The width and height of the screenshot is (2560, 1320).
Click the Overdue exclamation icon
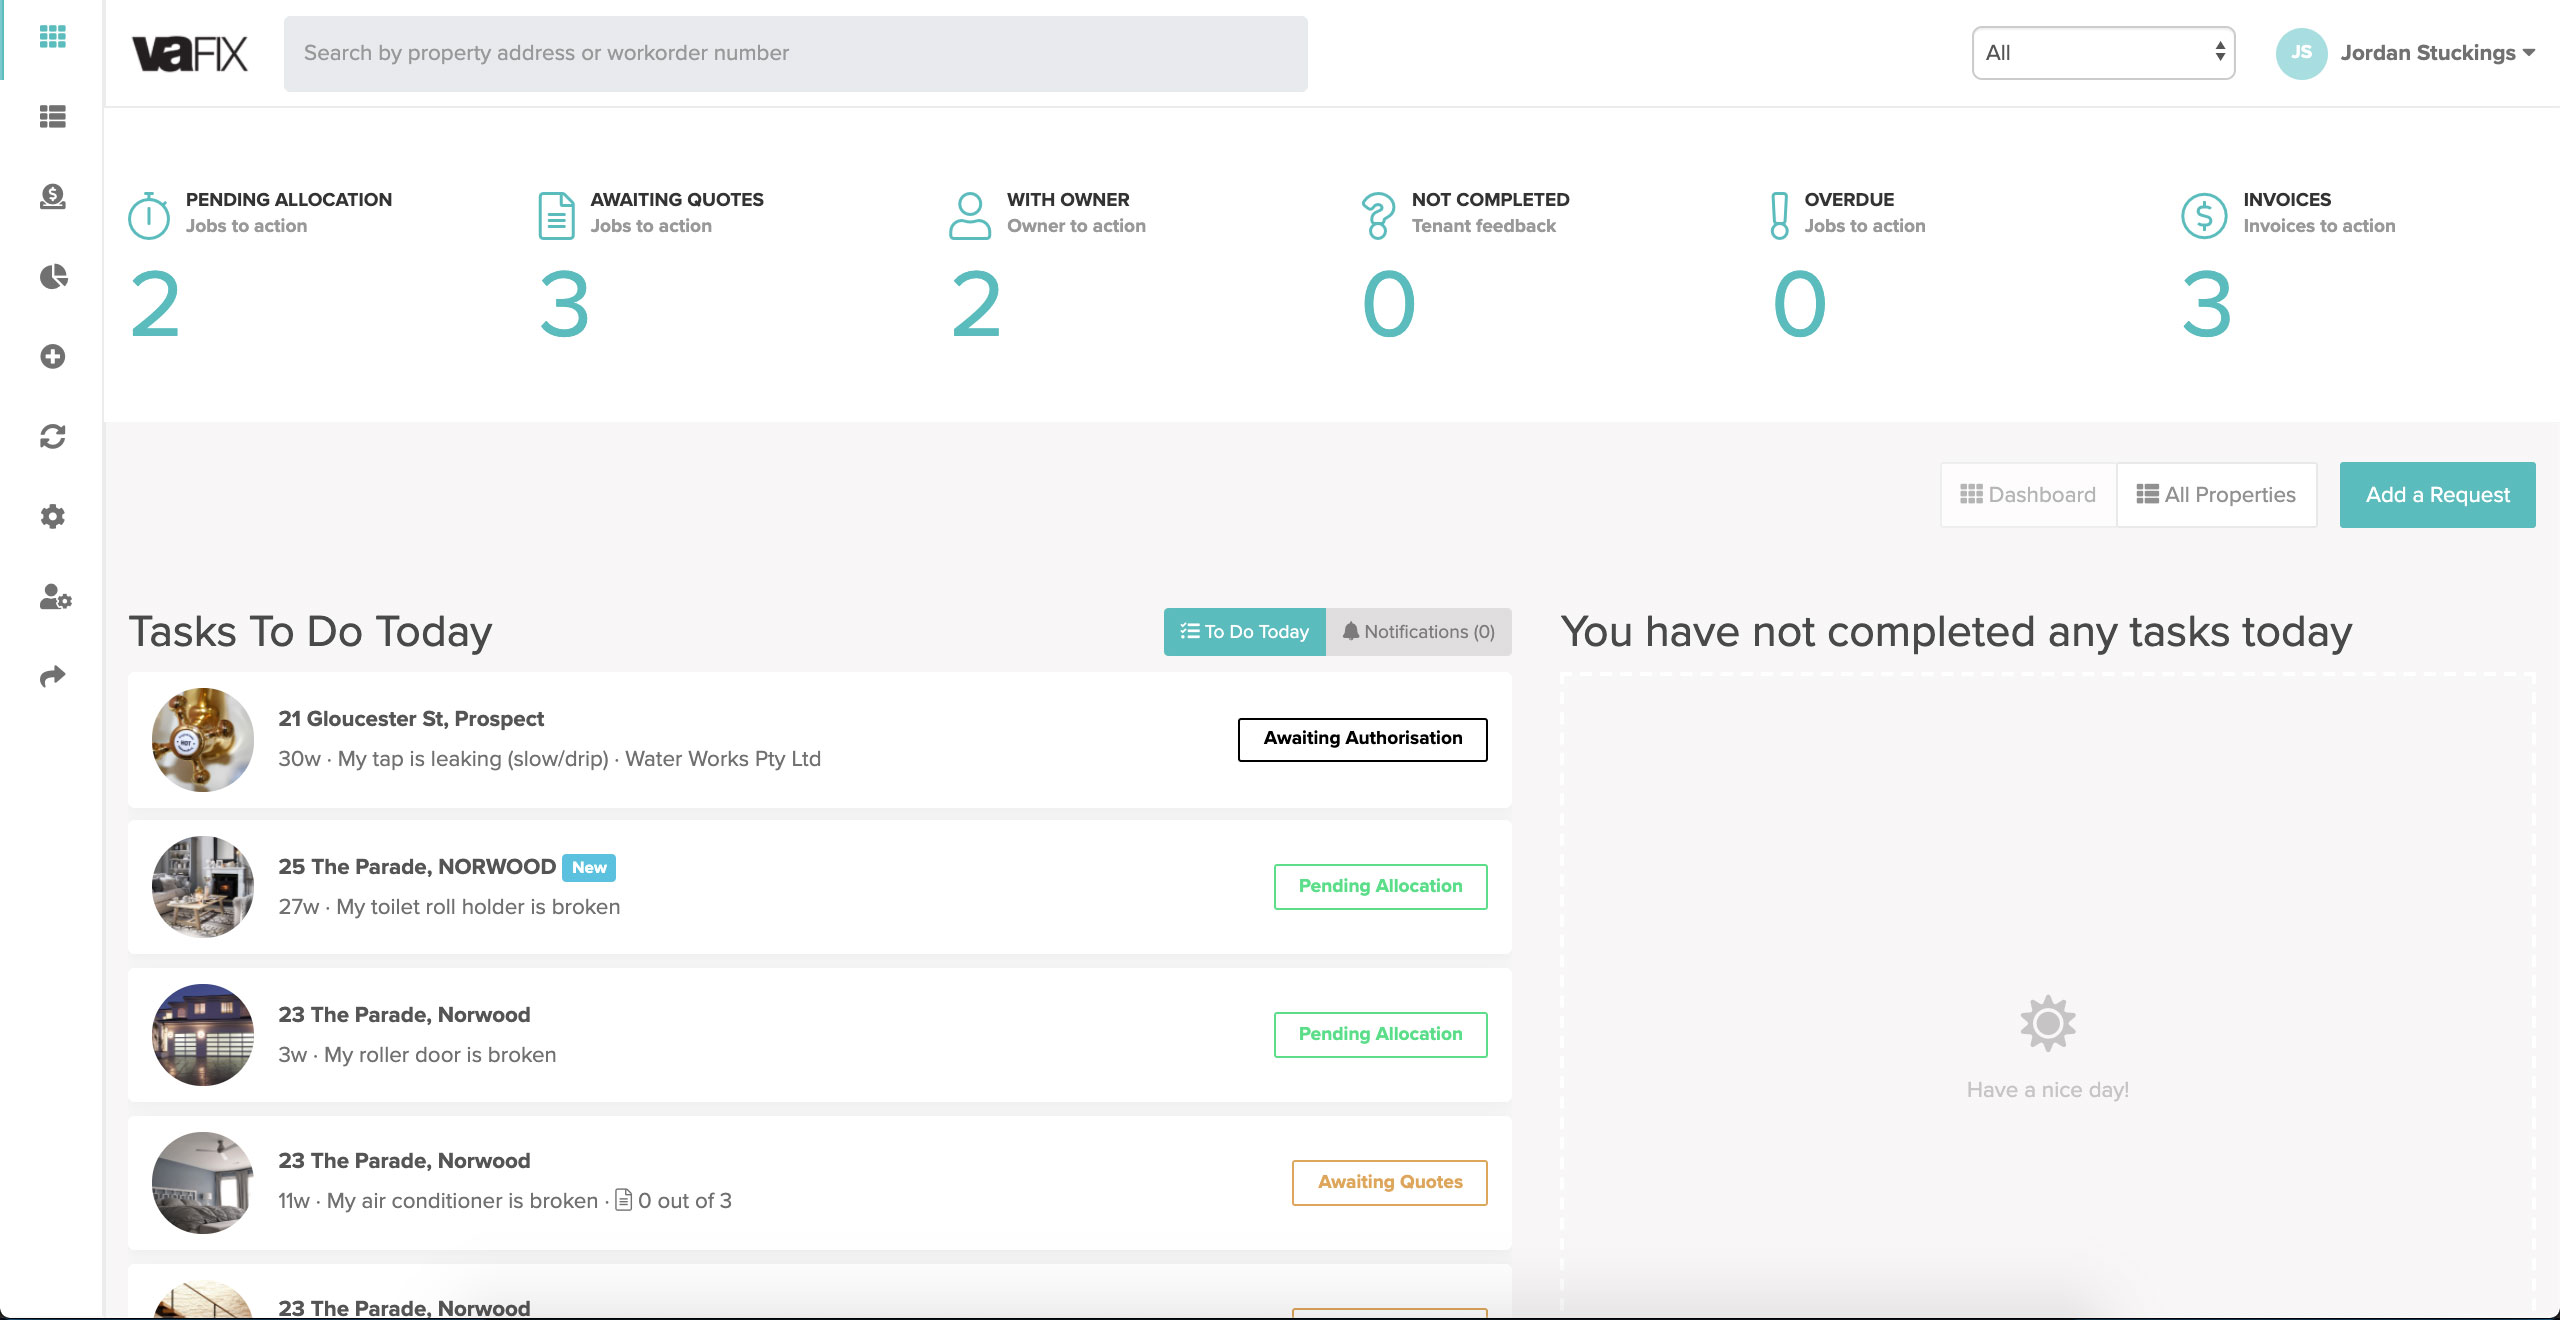[x=1779, y=215]
